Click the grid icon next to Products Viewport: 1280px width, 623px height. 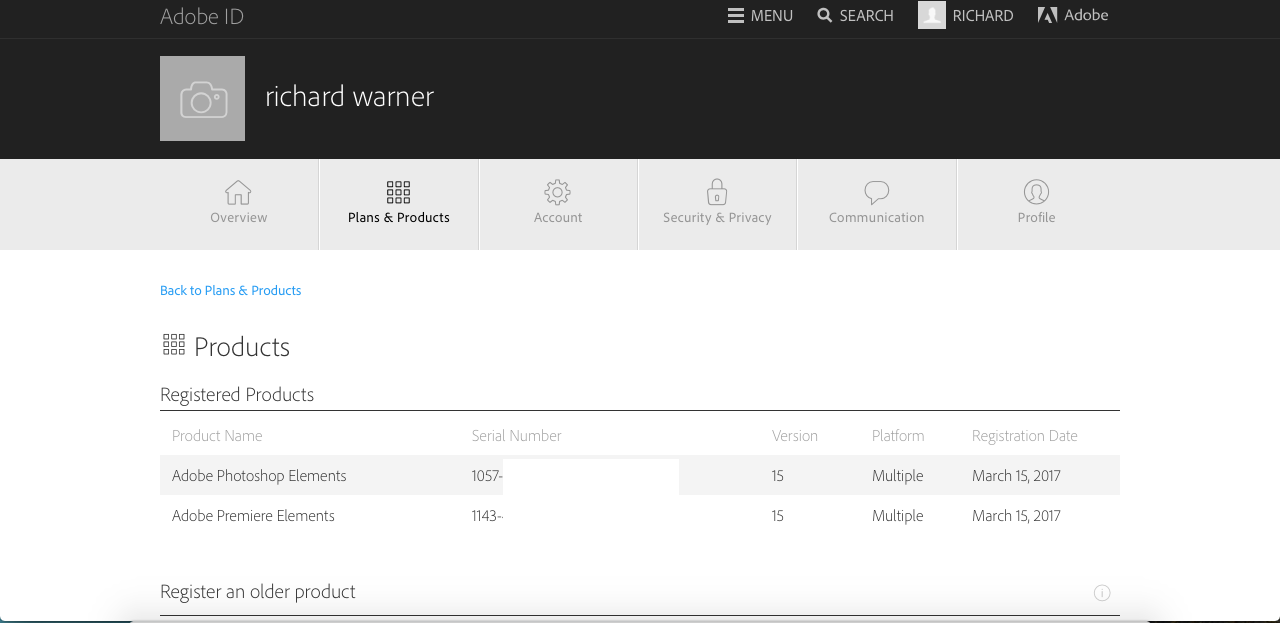[x=174, y=345]
